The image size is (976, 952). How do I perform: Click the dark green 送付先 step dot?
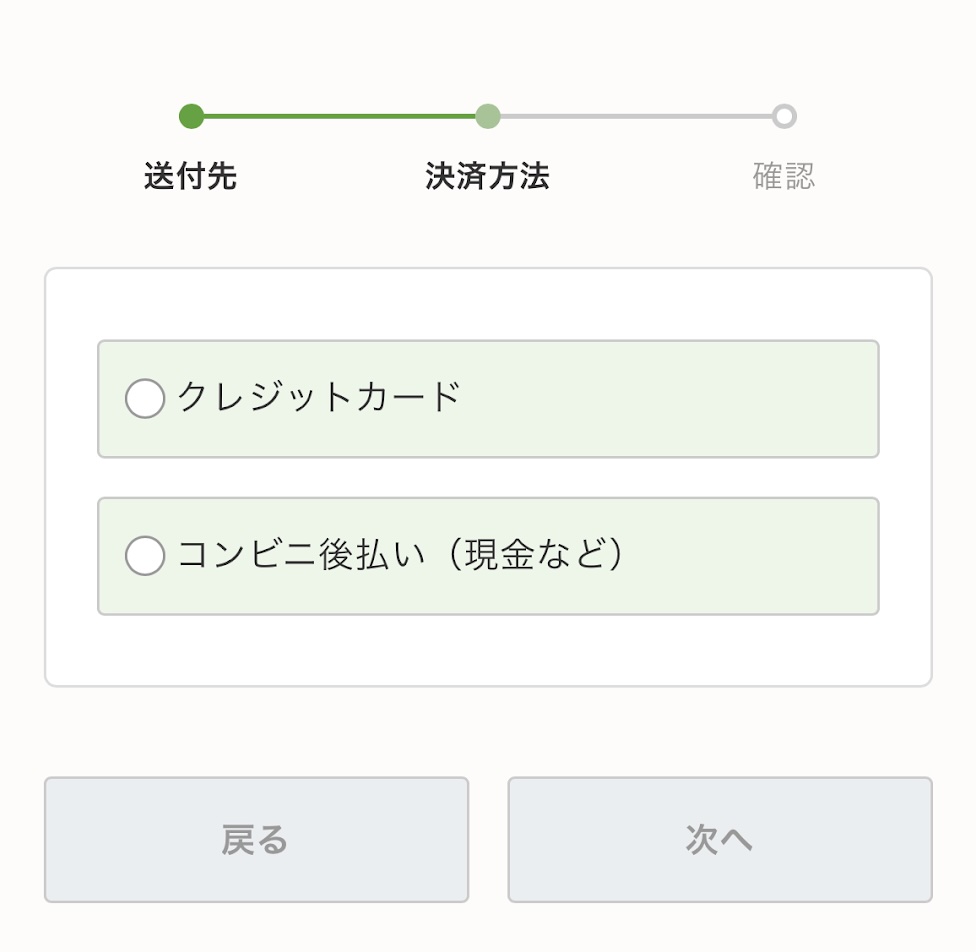(x=191, y=116)
